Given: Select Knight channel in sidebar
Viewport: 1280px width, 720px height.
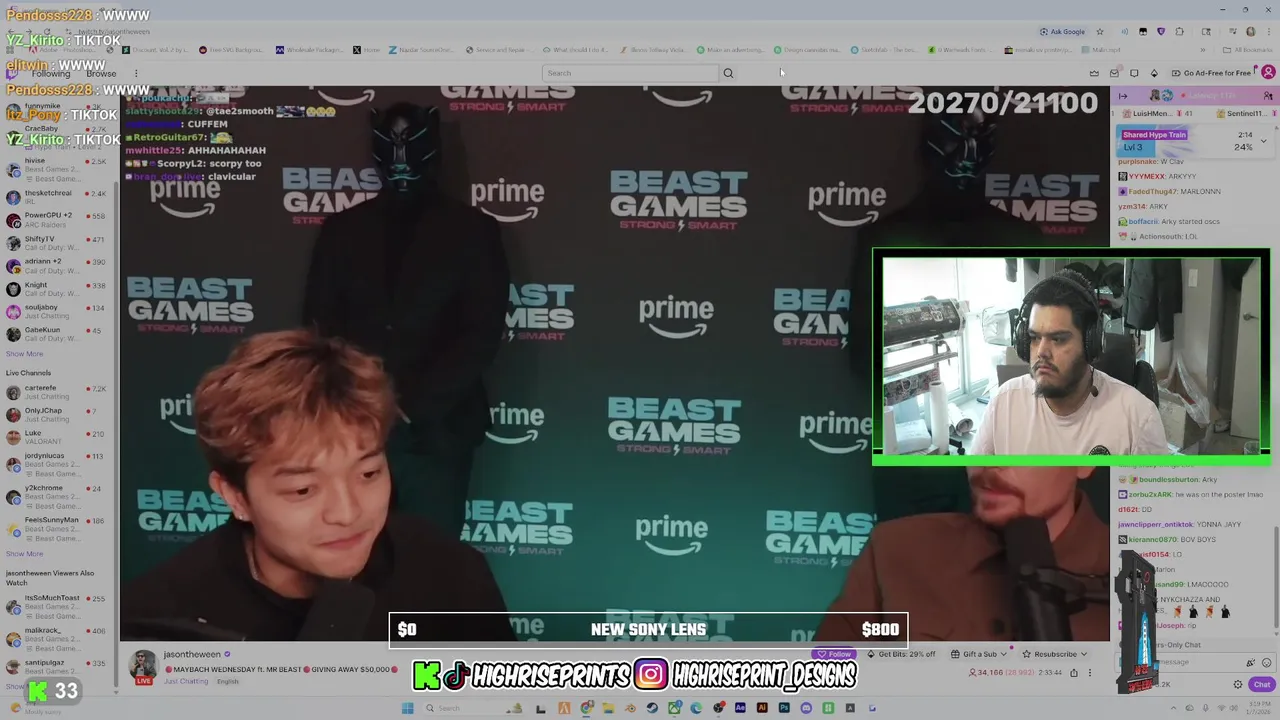Looking at the screenshot, I should pyautogui.click(x=58, y=289).
